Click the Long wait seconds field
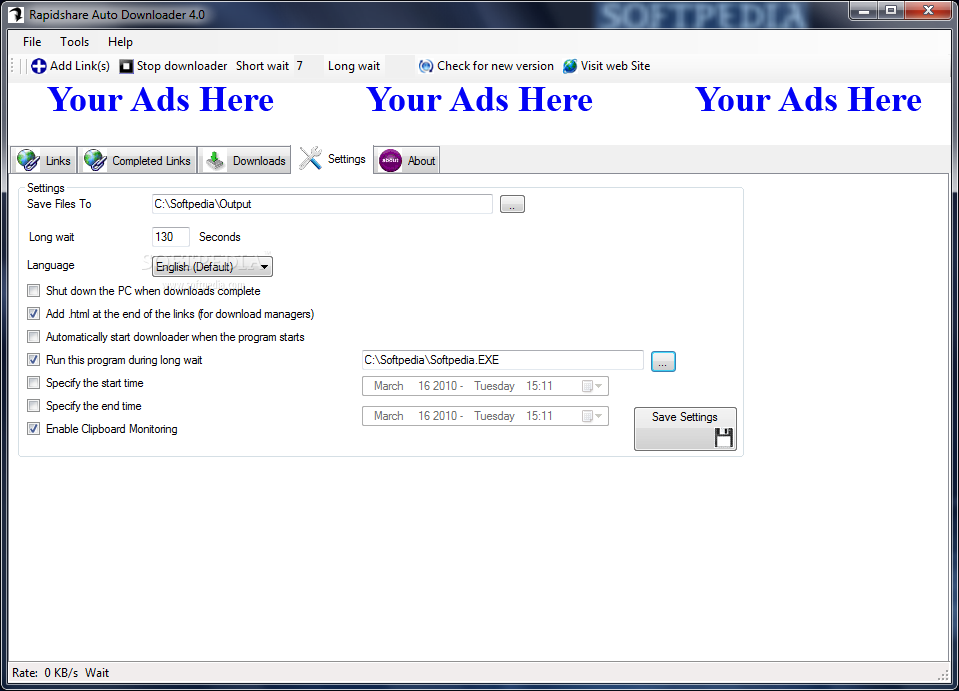The height and width of the screenshot is (691, 959). pos(171,237)
